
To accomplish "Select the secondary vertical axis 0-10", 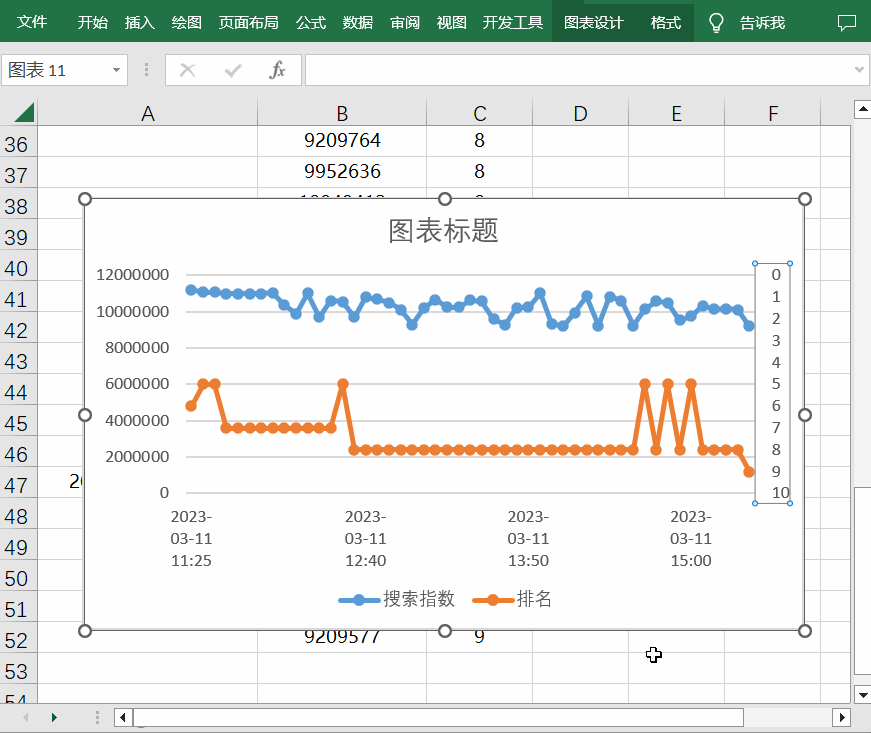I will pyautogui.click(x=773, y=383).
